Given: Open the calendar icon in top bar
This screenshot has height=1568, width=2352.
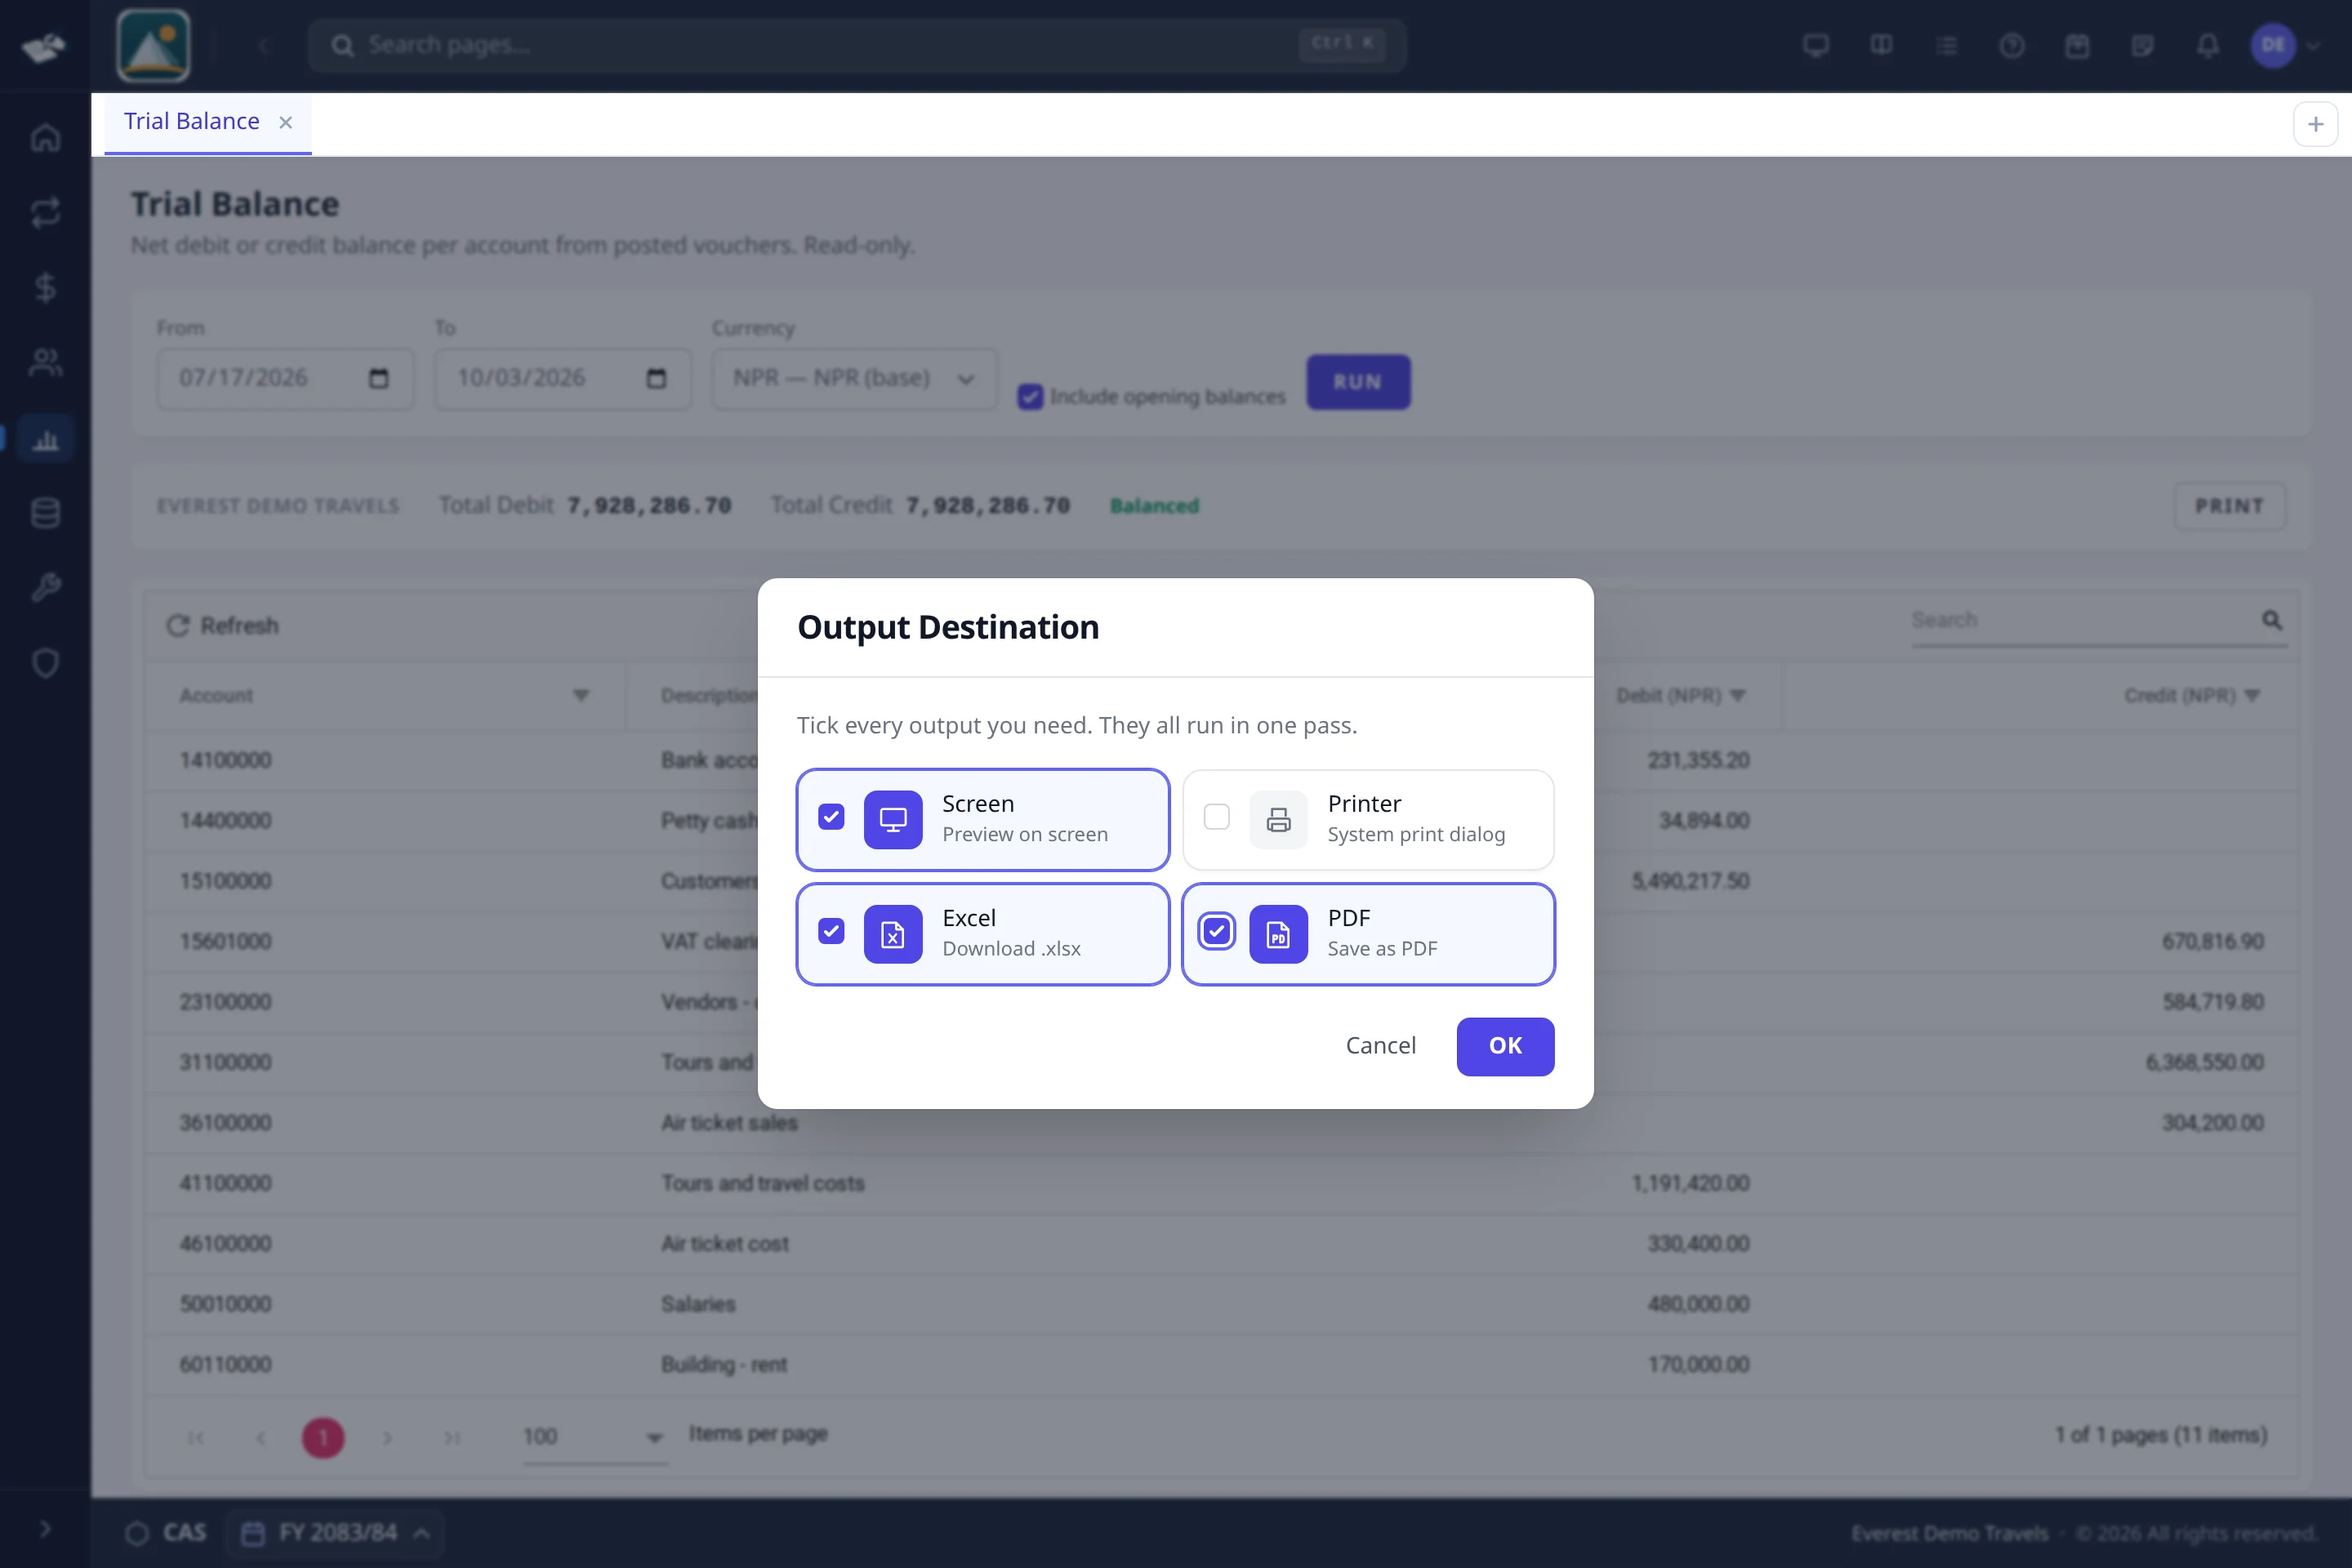Looking at the screenshot, I should point(2077,46).
